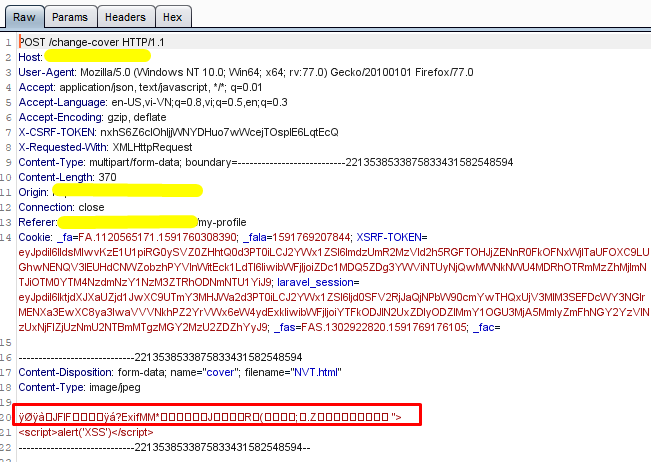
Task: Click line number 14 in the gutter
Action: tap(6, 237)
